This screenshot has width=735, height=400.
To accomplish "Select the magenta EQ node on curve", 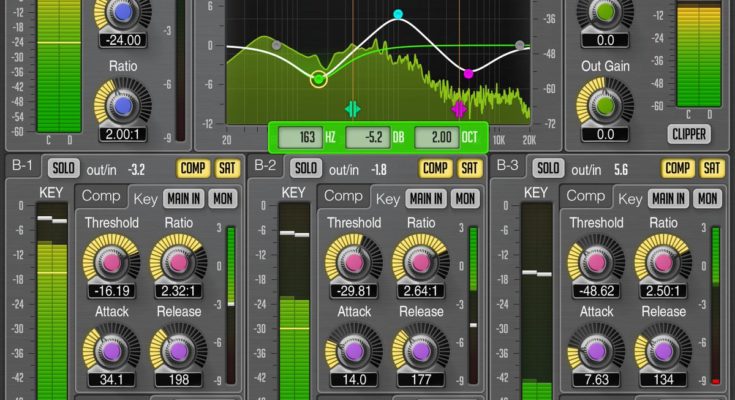I will (468, 73).
